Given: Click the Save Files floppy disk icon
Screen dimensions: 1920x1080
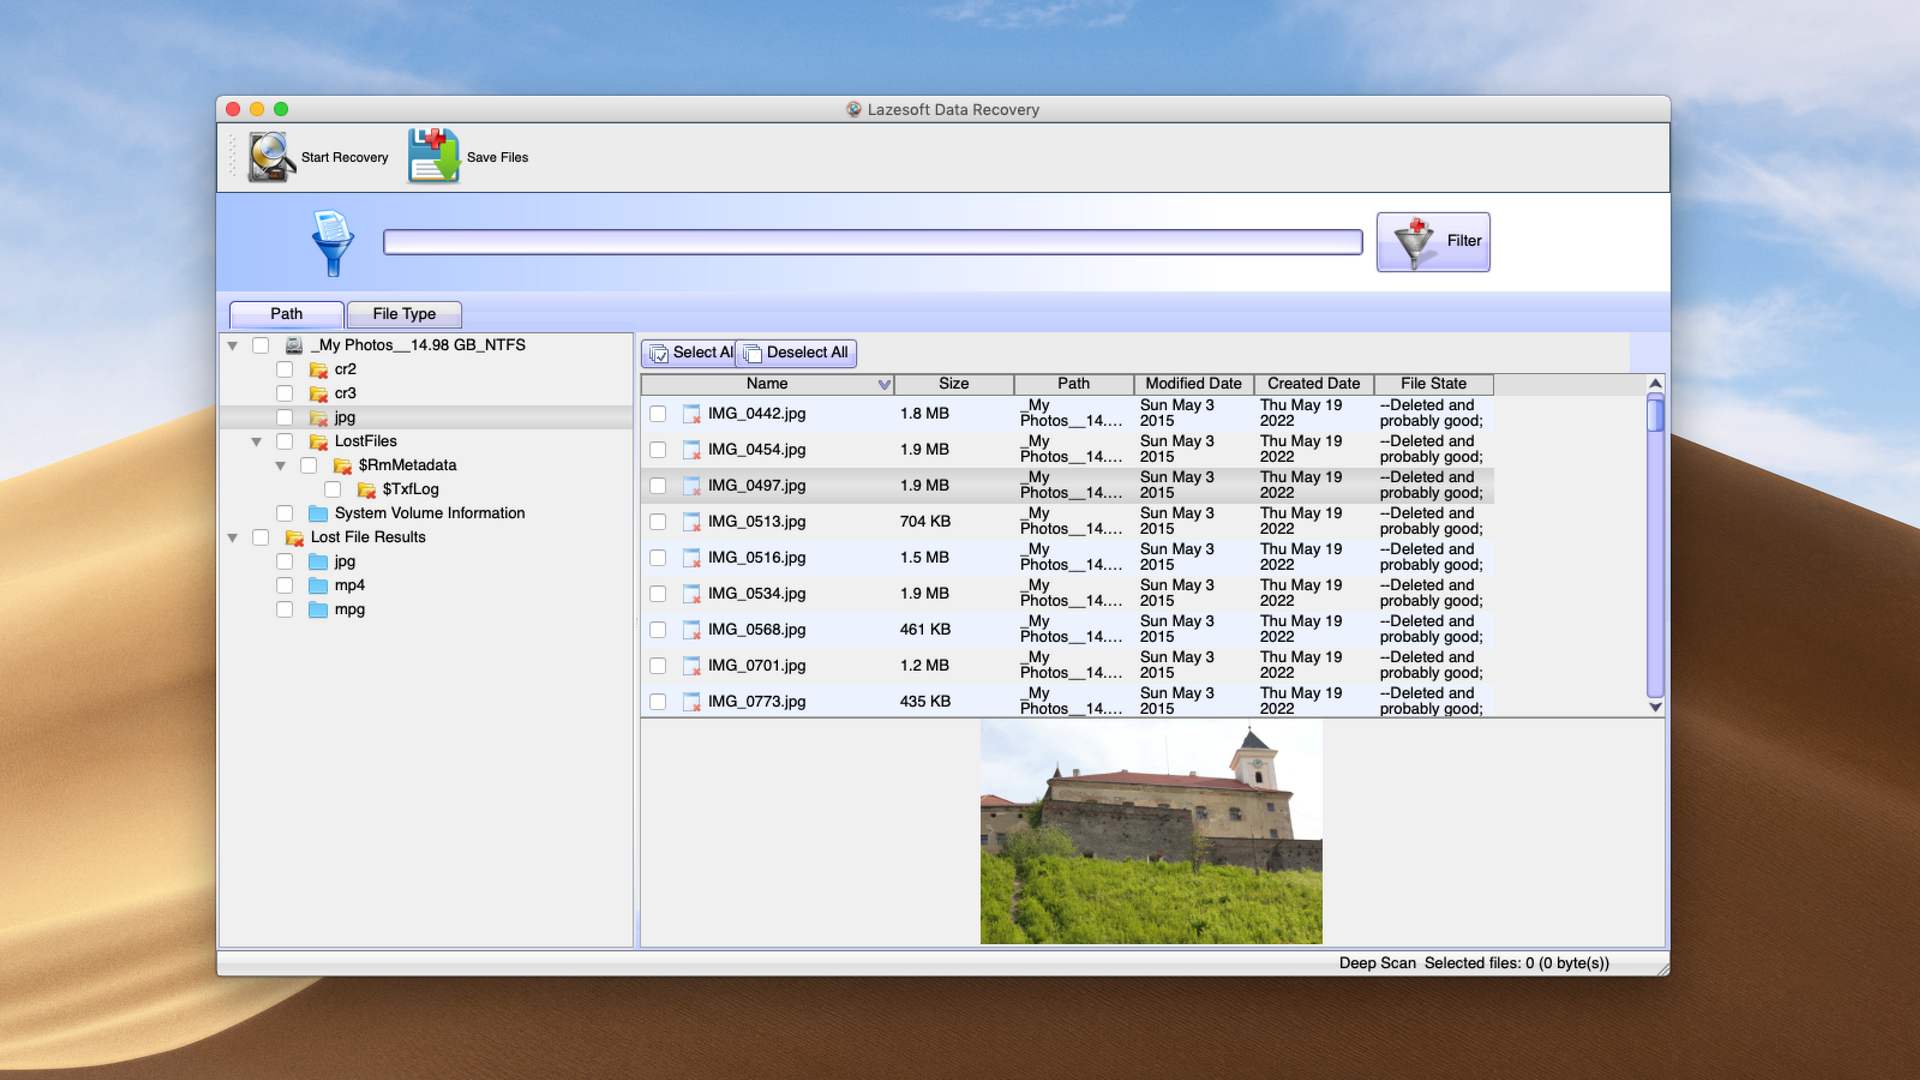Looking at the screenshot, I should point(434,156).
